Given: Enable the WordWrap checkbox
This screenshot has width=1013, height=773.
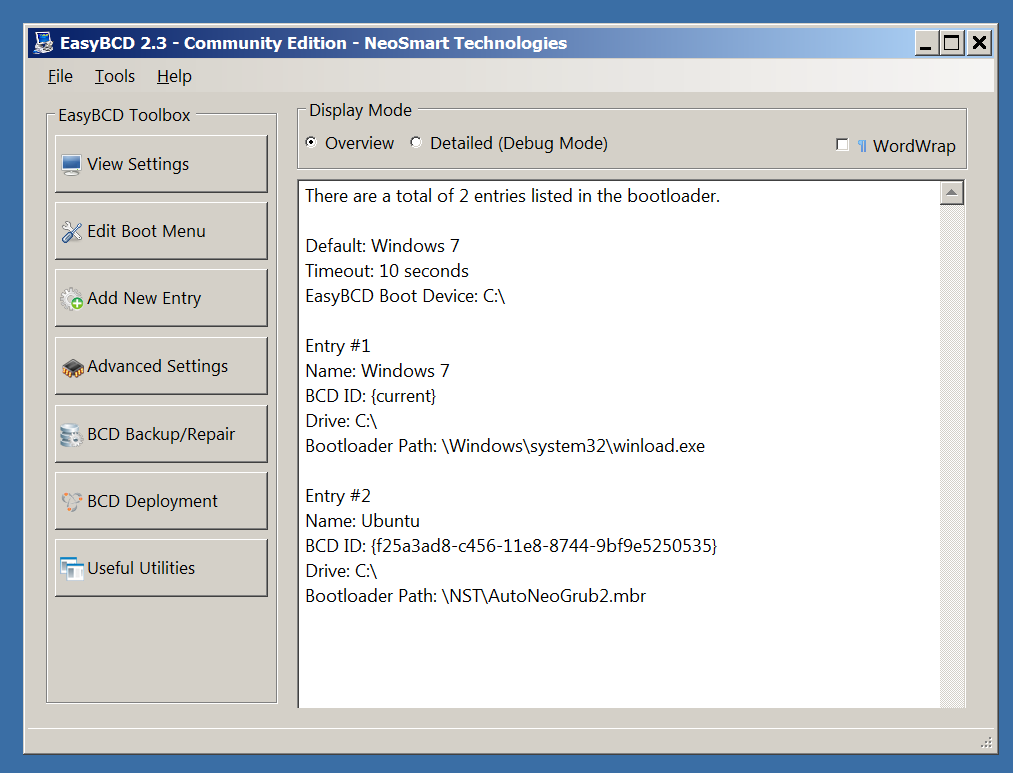Looking at the screenshot, I should 842,145.
